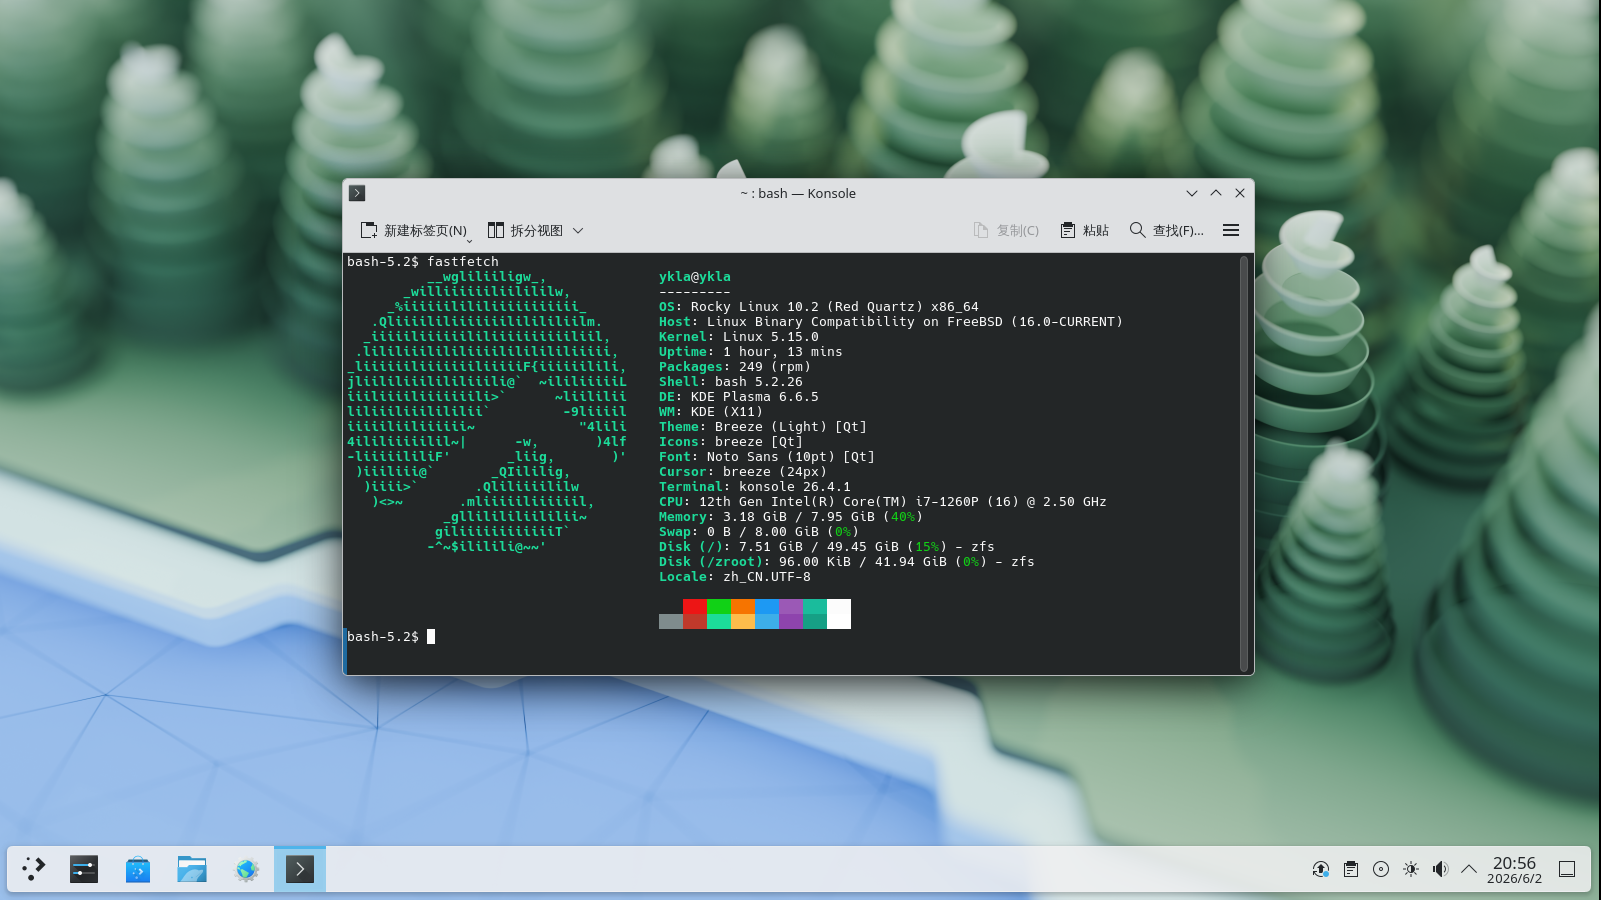
Task: Select Konsole task in the taskbar
Action: tap(300, 869)
